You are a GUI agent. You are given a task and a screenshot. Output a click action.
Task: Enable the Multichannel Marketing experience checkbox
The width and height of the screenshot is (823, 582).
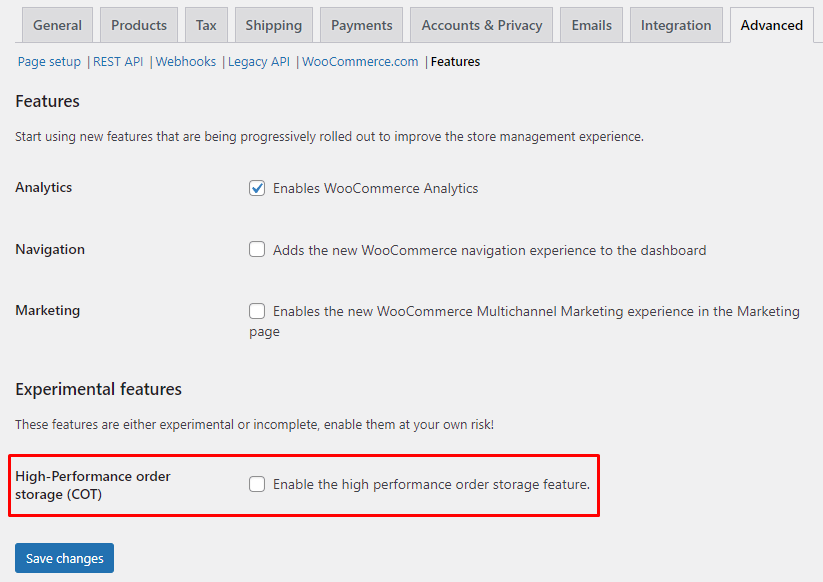[257, 311]
